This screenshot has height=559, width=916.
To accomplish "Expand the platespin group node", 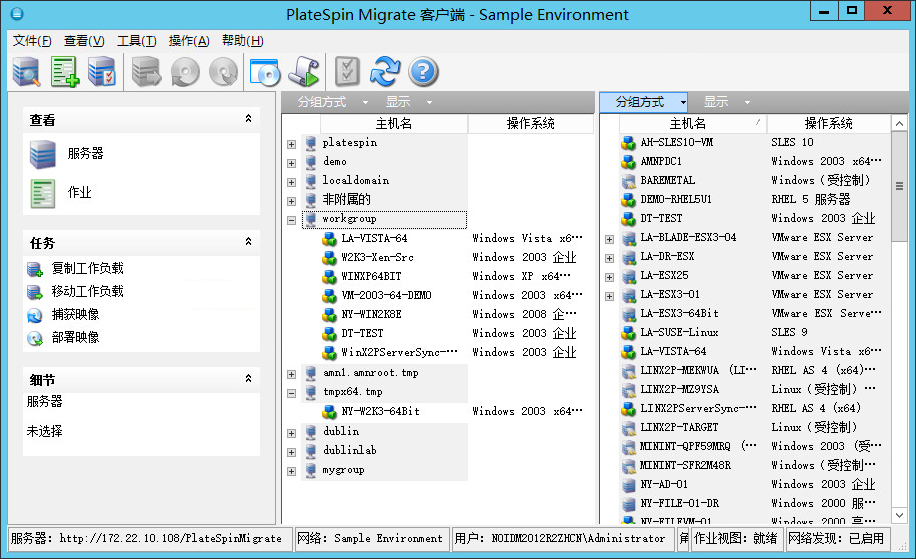I will pyautogui.click(x=291, y=144).
